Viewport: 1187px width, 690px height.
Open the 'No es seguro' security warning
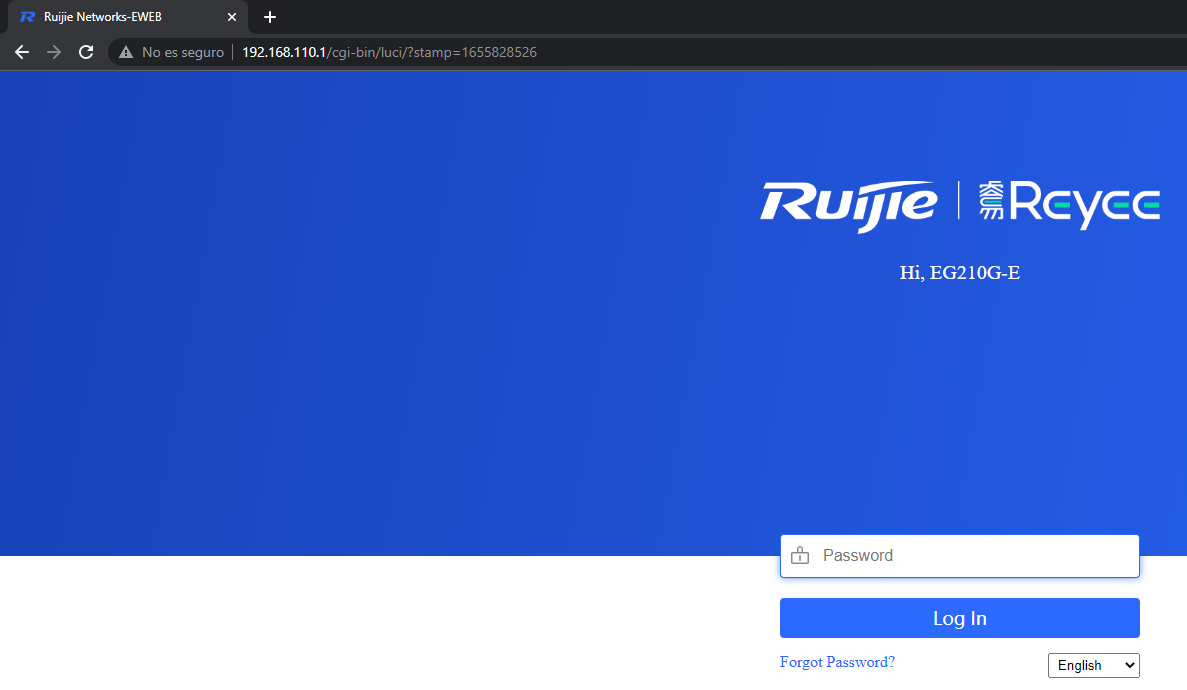coord(172,52)
